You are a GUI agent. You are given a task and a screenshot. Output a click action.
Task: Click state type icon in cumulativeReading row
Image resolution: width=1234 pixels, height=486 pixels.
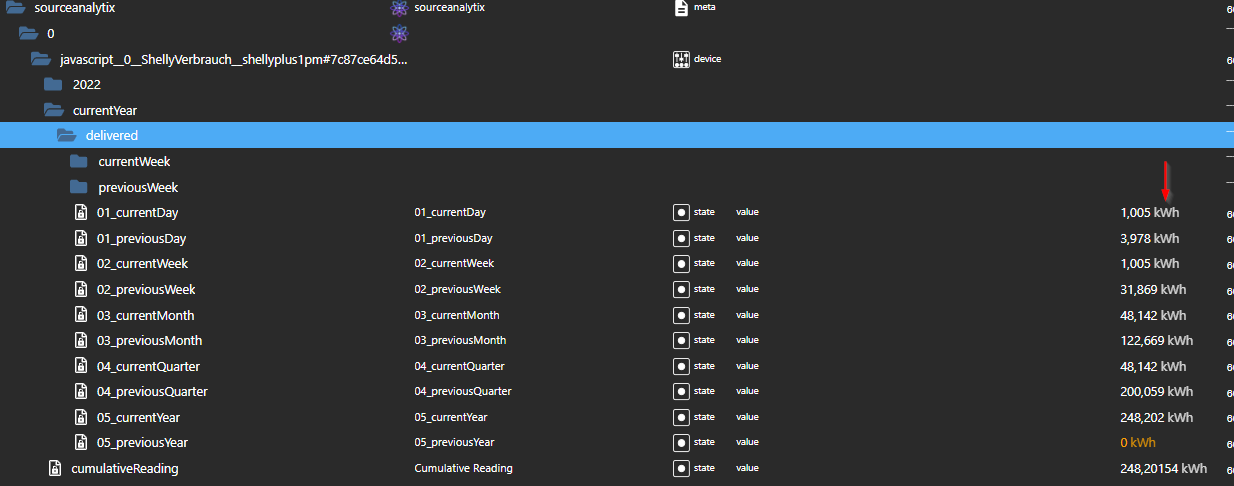[681, 468]
